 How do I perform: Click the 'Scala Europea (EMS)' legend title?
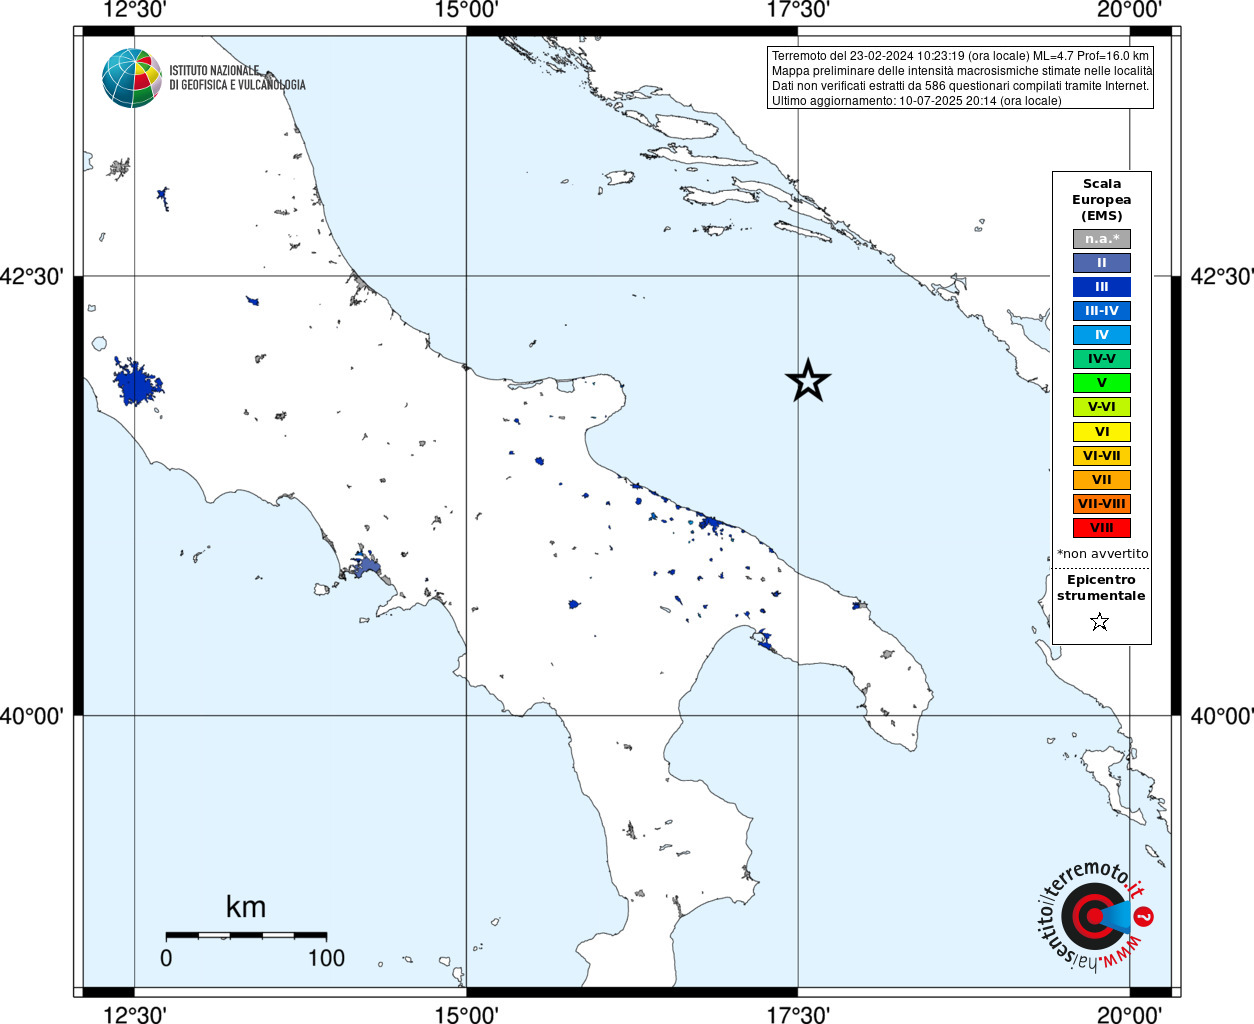1102,200
